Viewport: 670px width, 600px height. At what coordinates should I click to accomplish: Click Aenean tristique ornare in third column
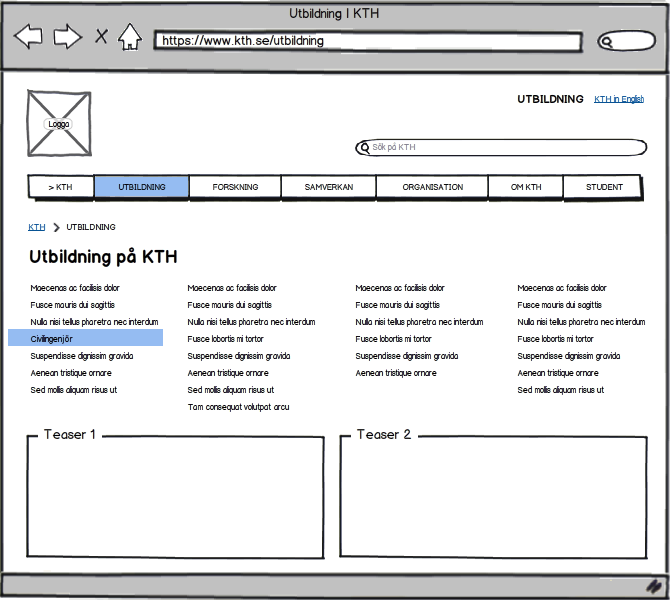[396, 373]
